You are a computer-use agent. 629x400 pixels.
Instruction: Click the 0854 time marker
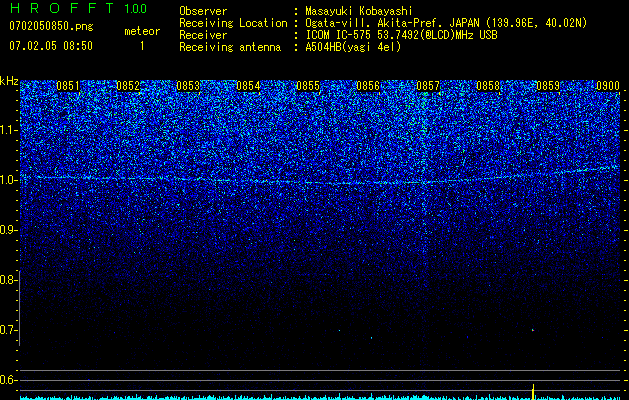pos(248,86)
